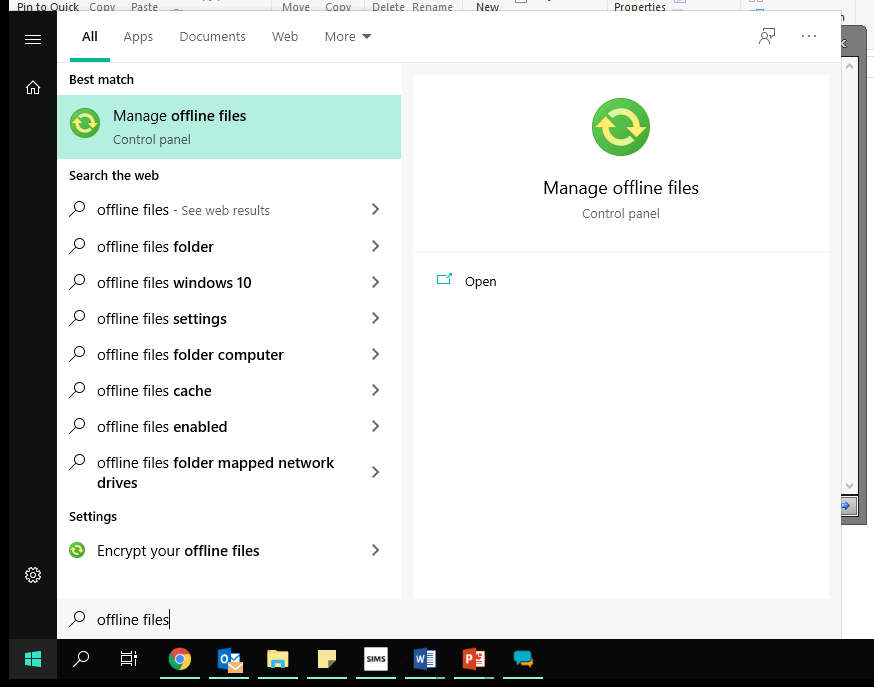Expand arrow for offline files folder computer
Screen dimensions: 874x687
click(x=375, y=354)
